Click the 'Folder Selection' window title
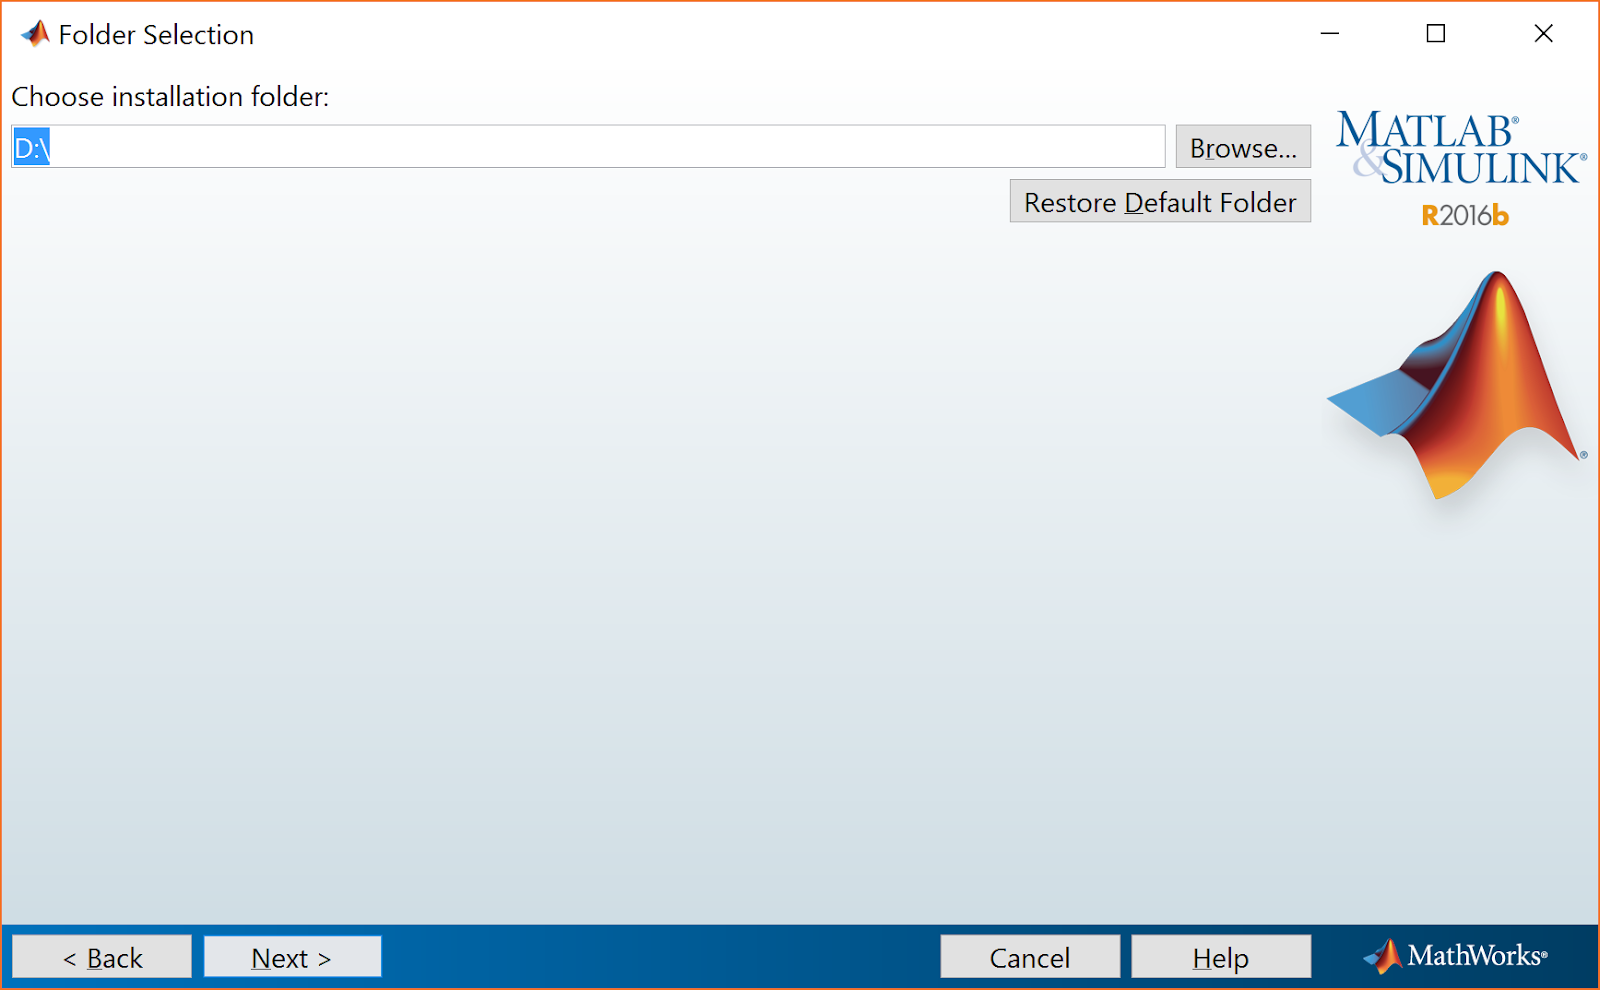 [x=156, y=35]
